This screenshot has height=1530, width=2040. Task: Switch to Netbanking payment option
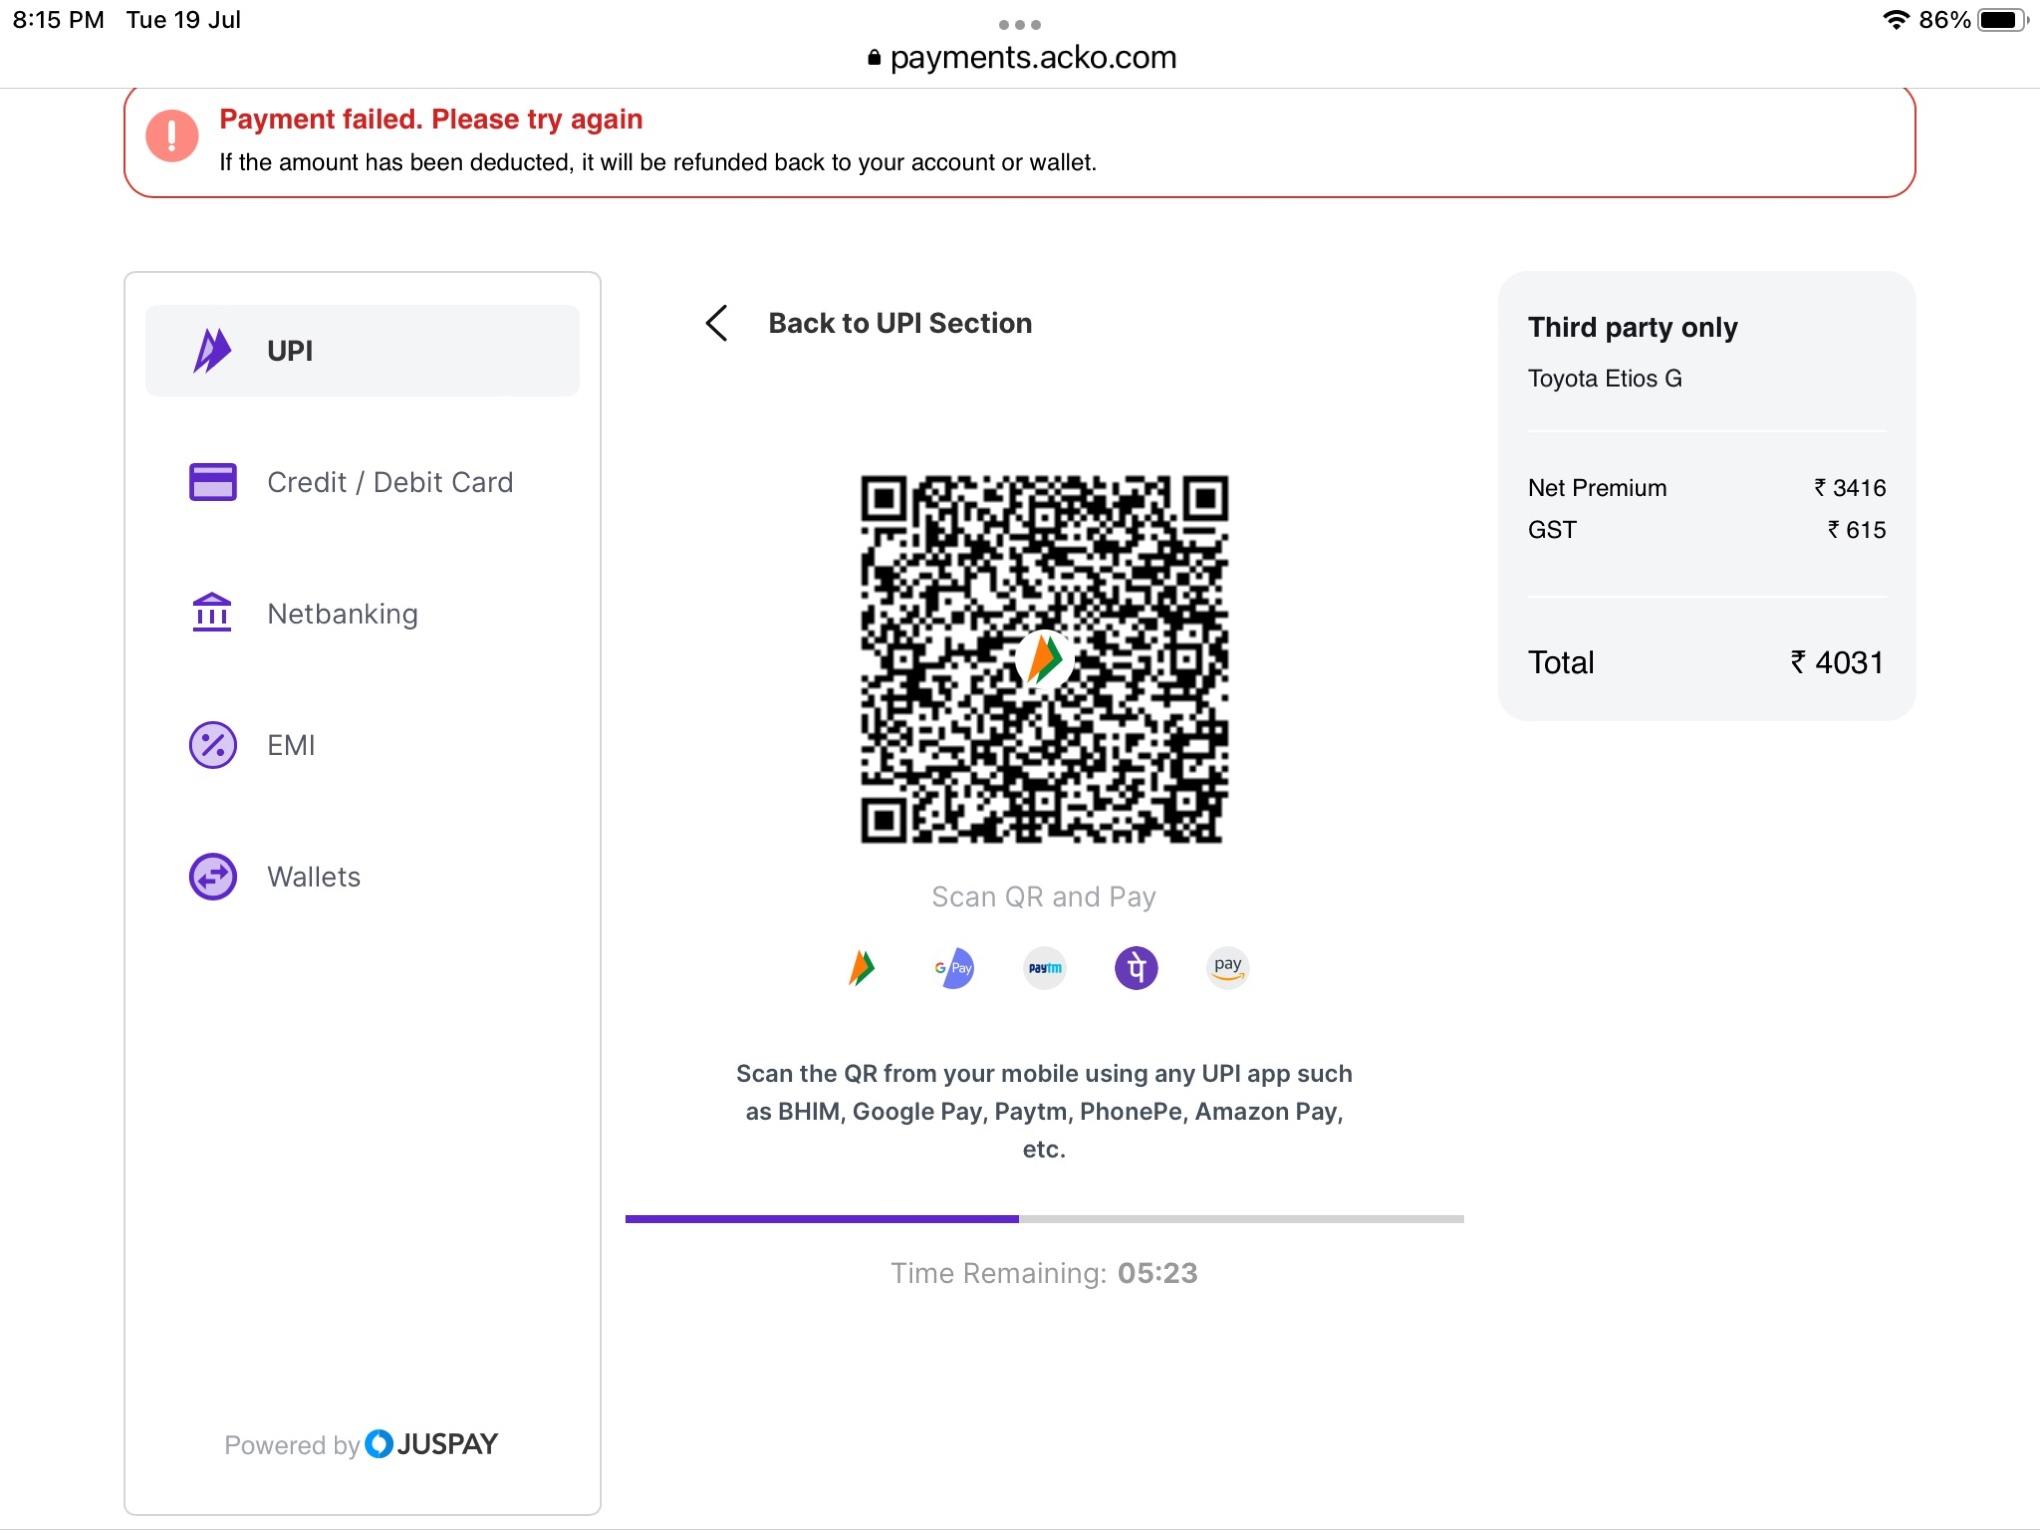point(342,614)
